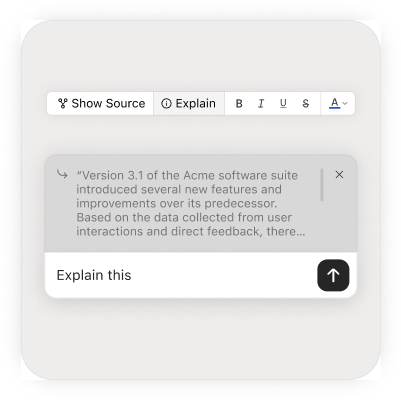Click the quoted "Version 3.1 of the Acme" line
The width and height of the screenshot is (401, 400).
pyautogui.click(x=187, y=175)
